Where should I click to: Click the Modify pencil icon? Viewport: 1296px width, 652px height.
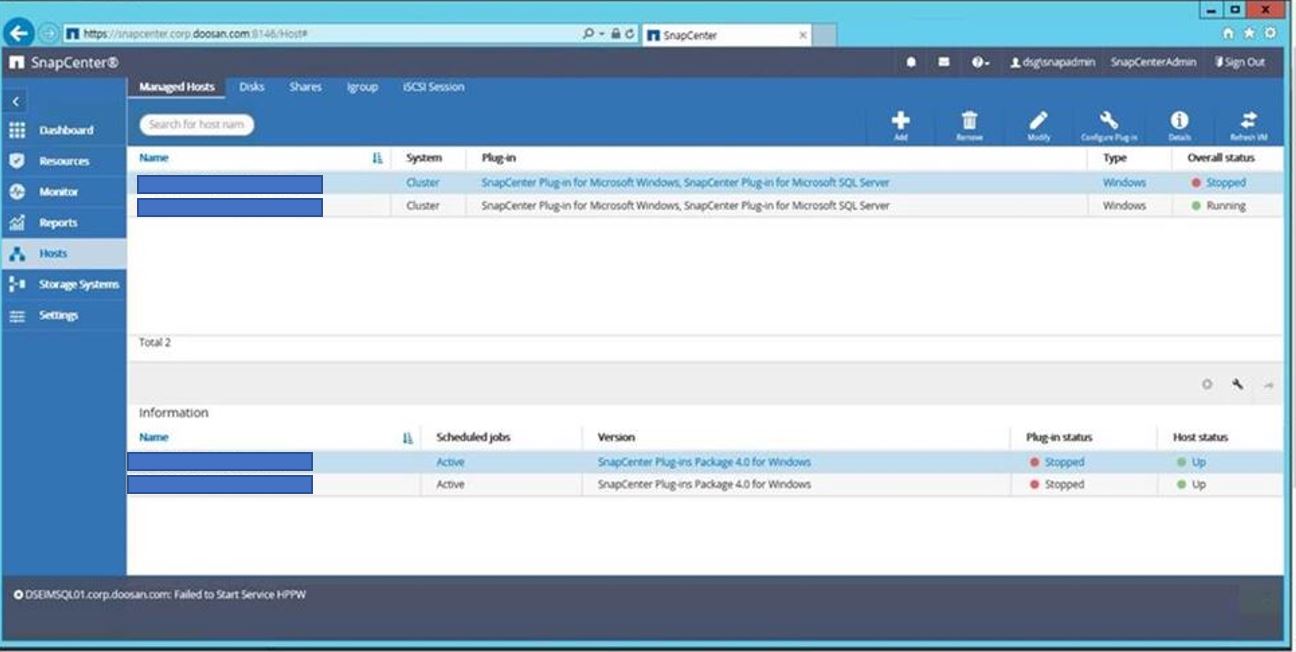tap(1039, 122)
